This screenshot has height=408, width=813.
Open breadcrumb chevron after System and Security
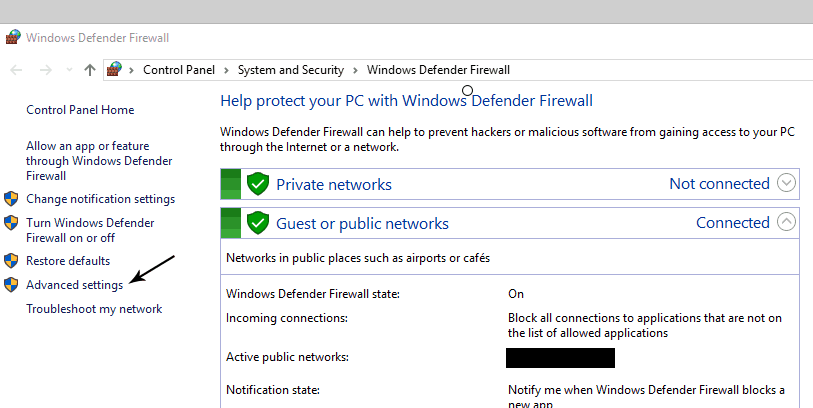point(355,70)
